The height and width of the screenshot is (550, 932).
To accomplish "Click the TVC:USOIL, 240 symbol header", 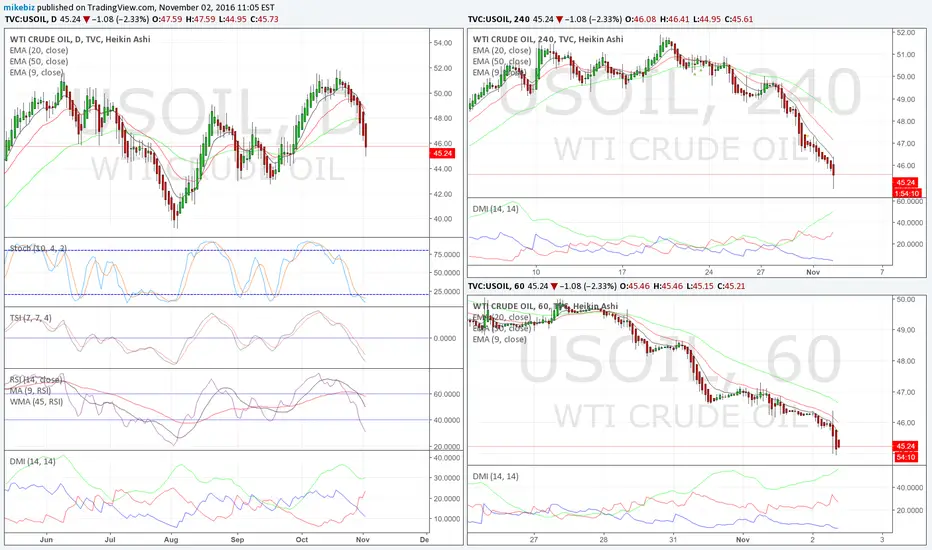I will coord(499,19).
